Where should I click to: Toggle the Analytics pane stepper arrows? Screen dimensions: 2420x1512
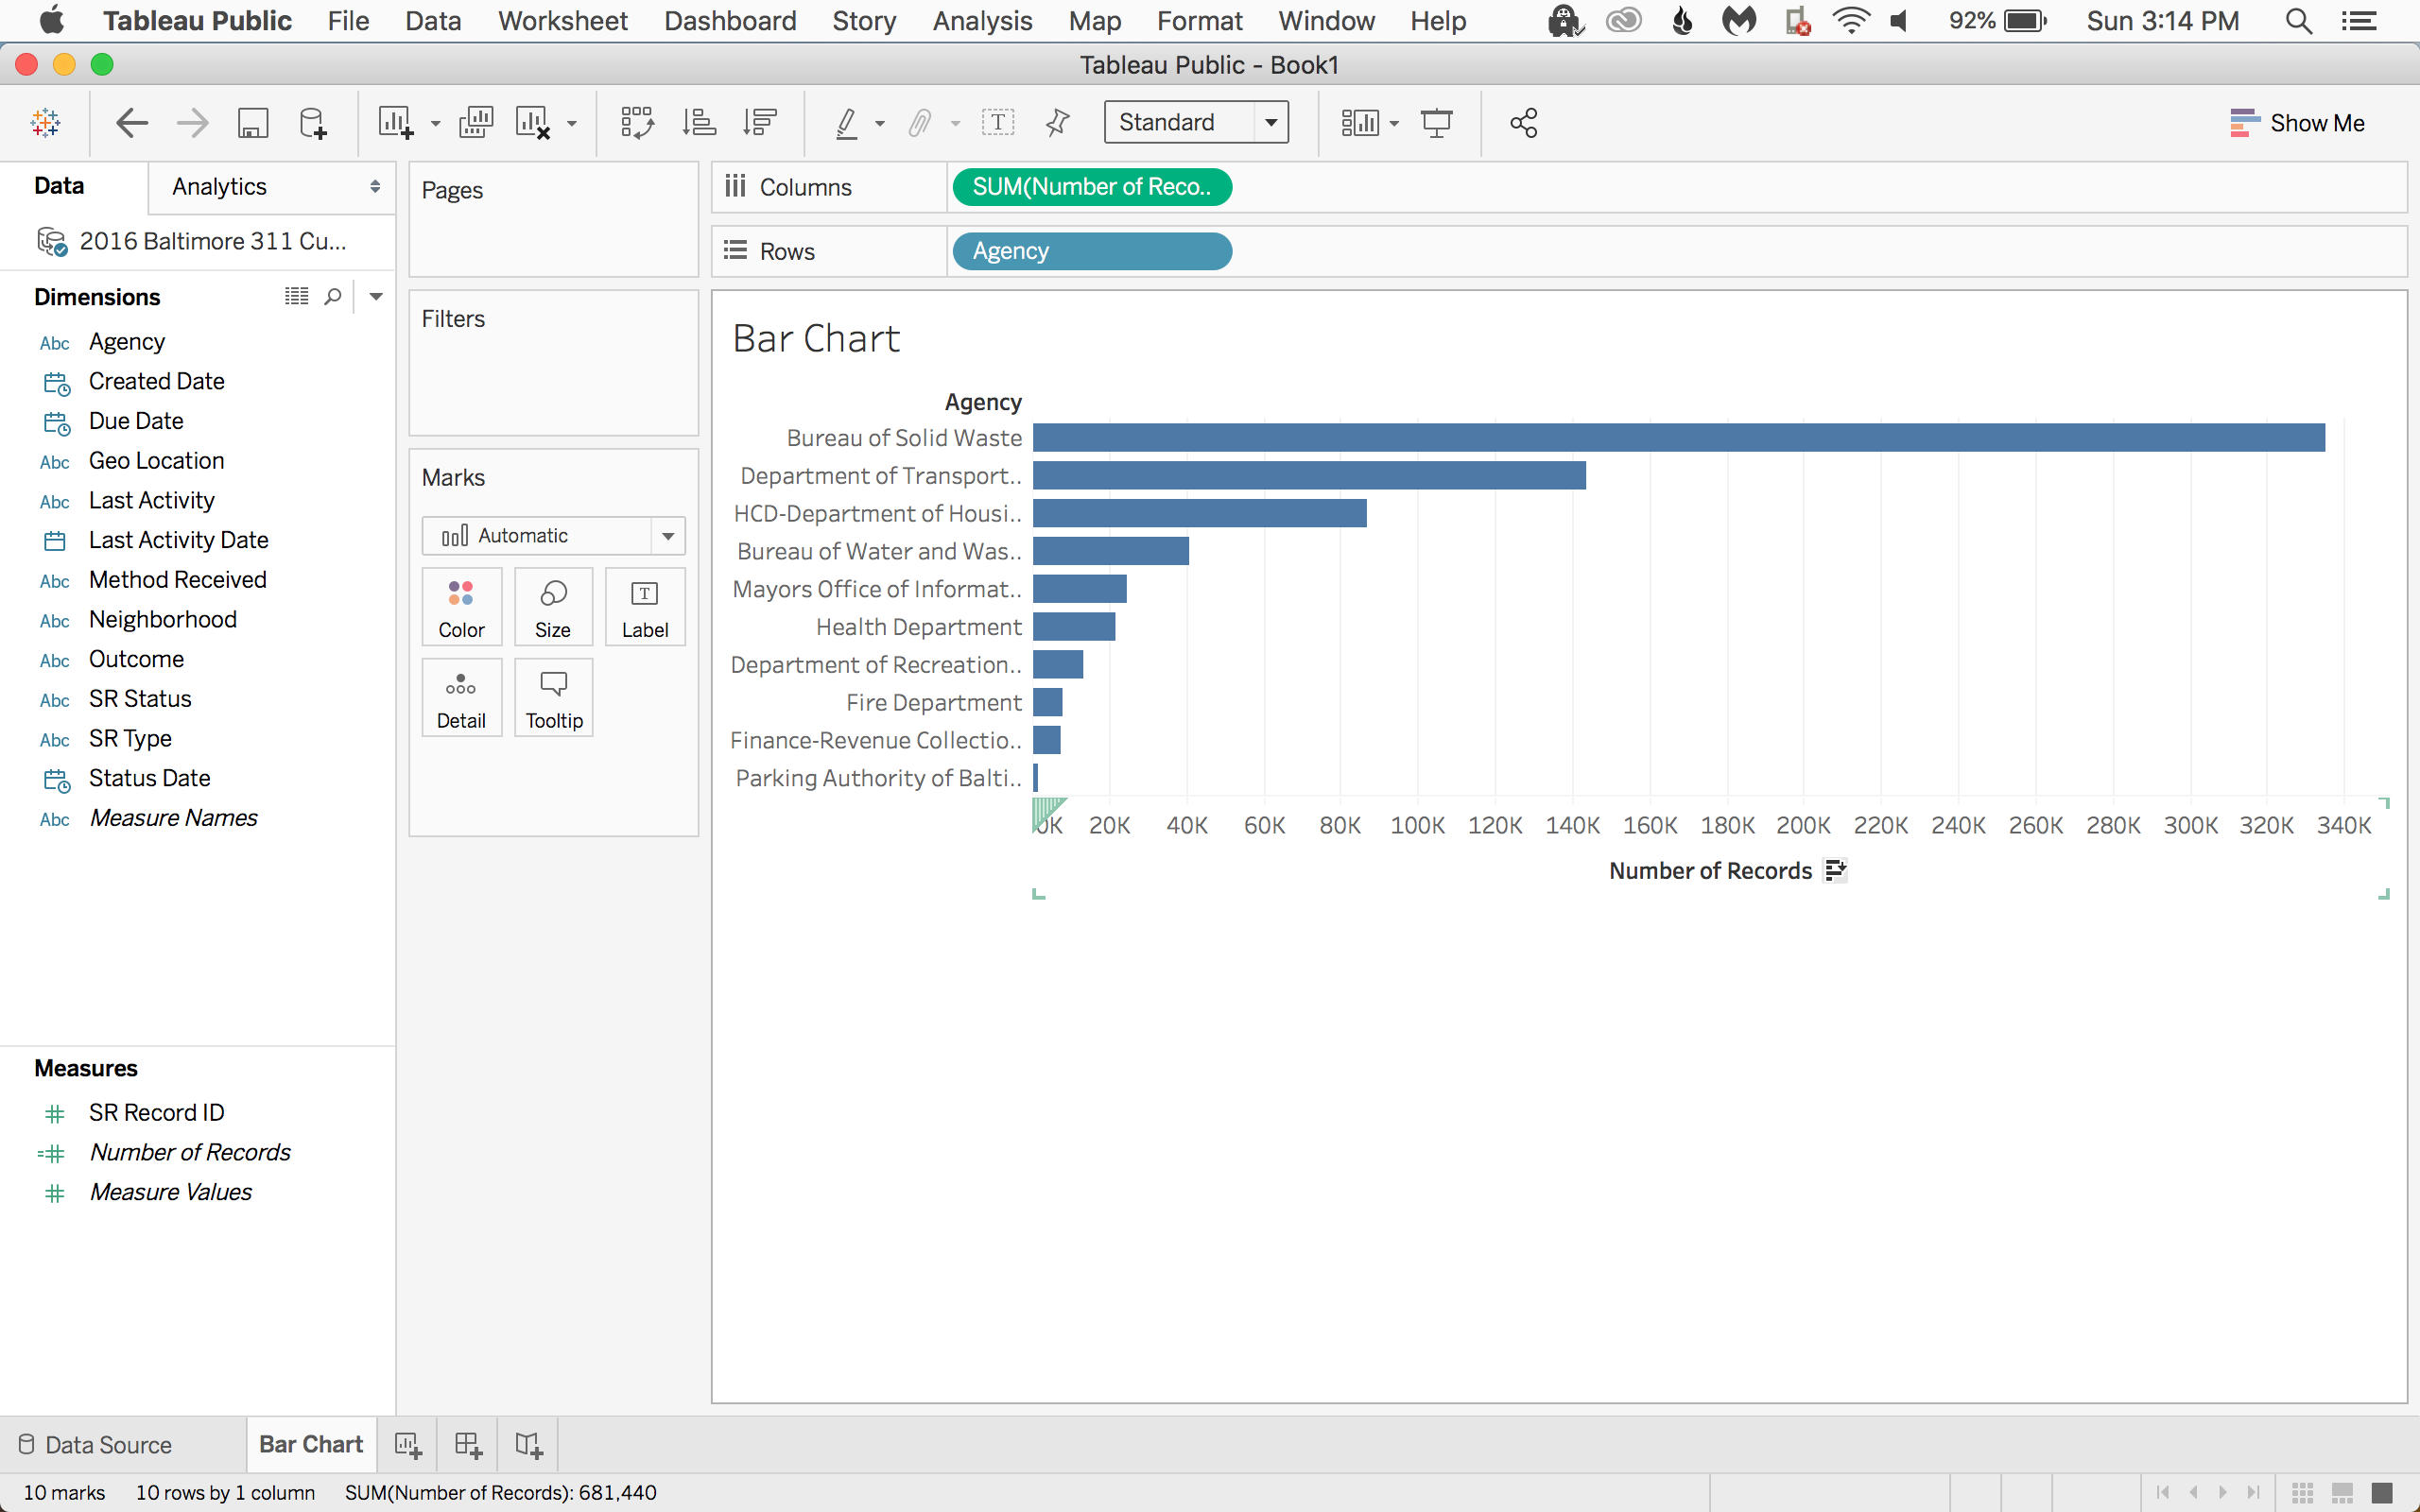tap(375, 187)
